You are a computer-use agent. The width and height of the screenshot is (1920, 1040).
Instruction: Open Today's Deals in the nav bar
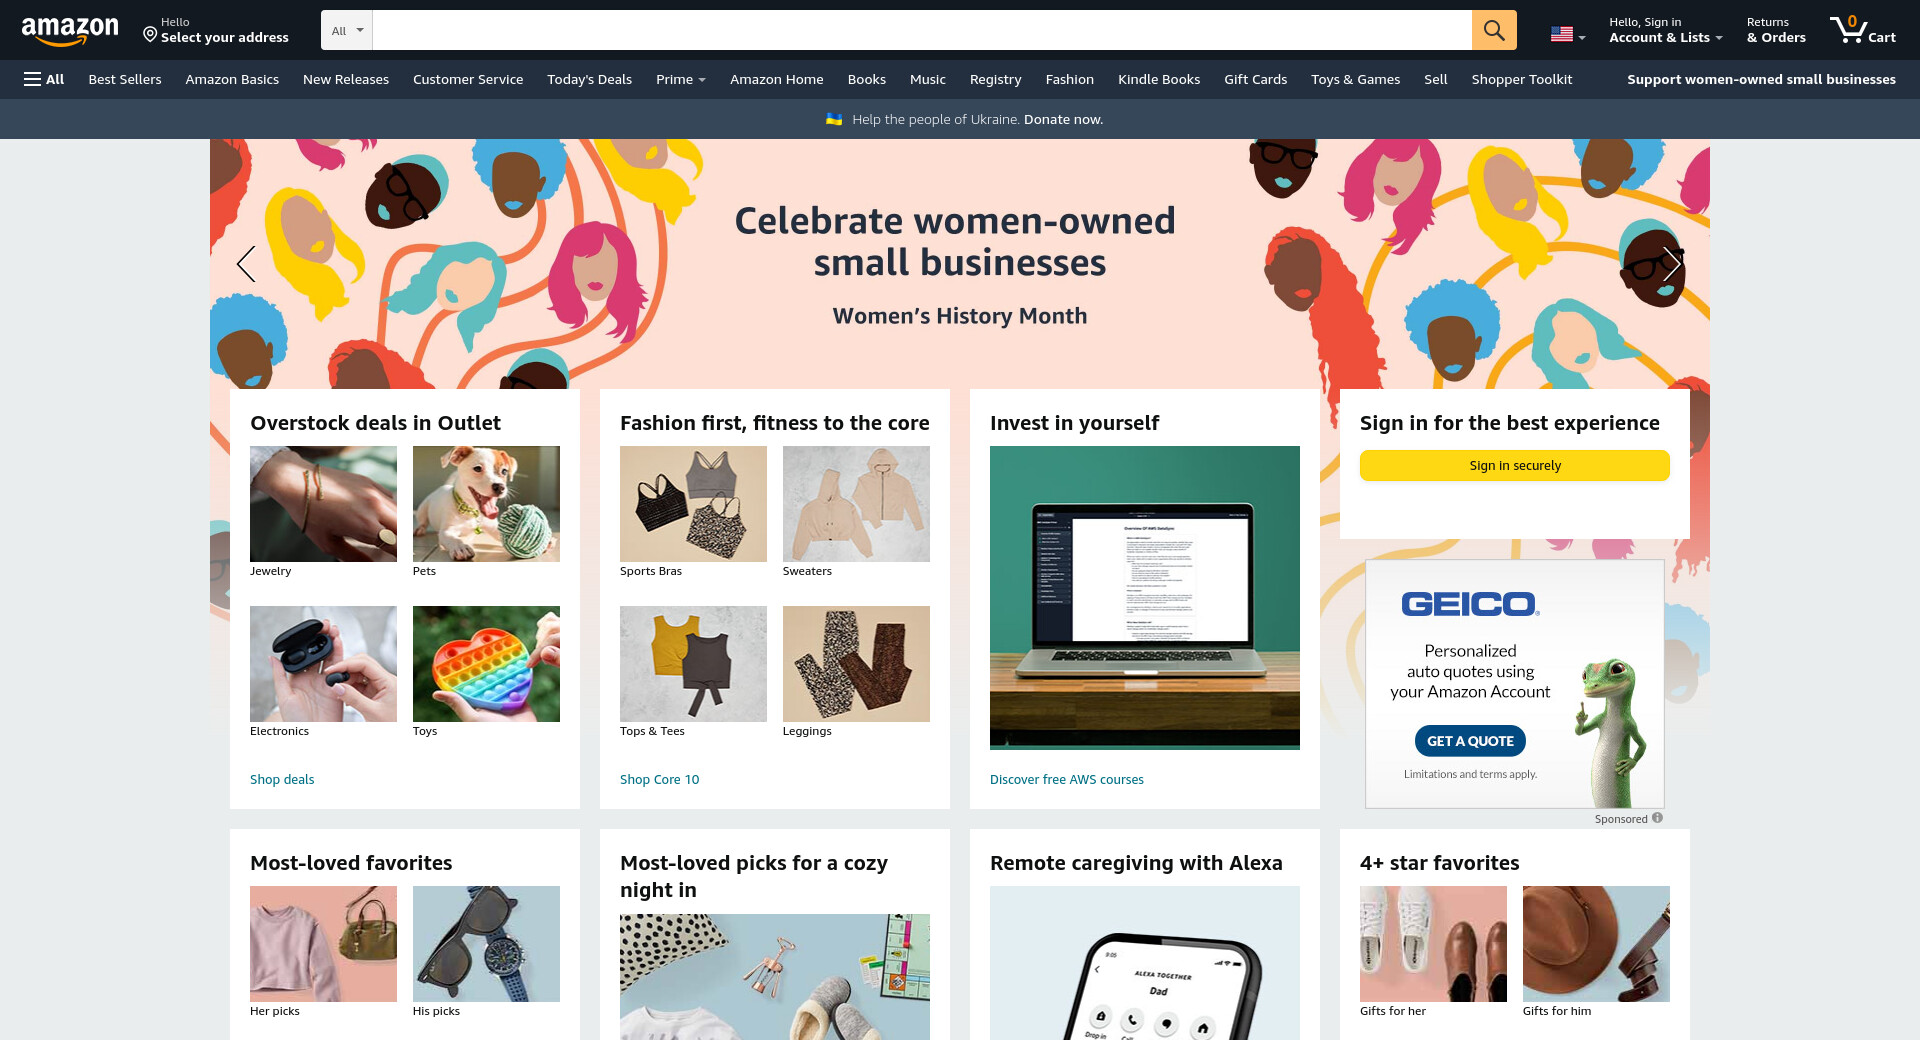pos(589,79)
